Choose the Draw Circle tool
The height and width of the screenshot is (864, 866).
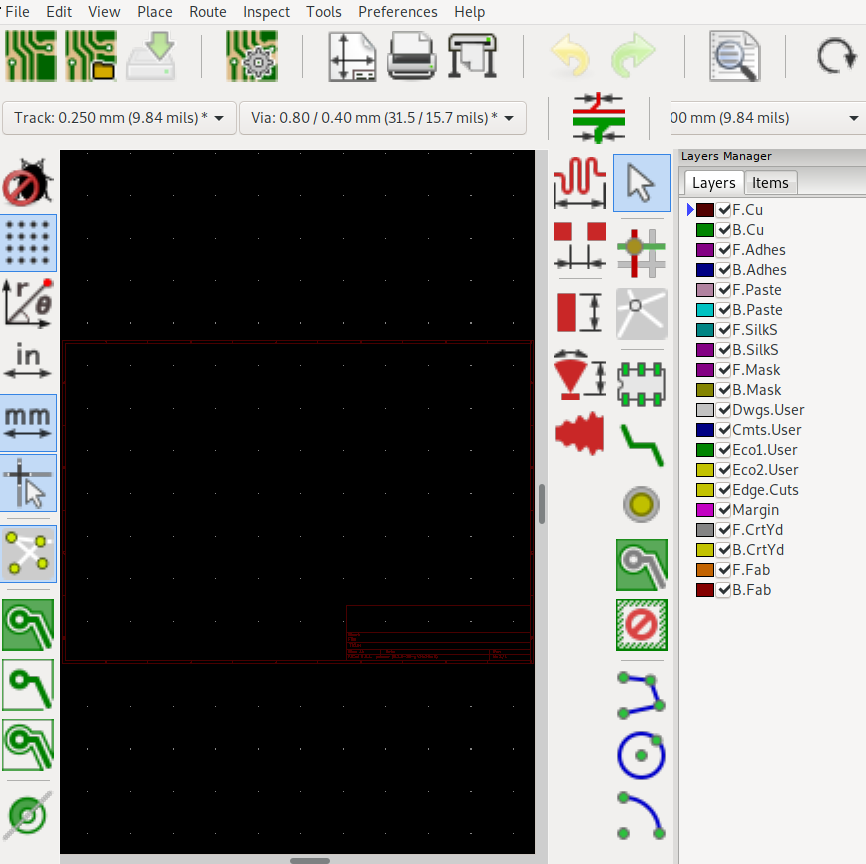641,755
